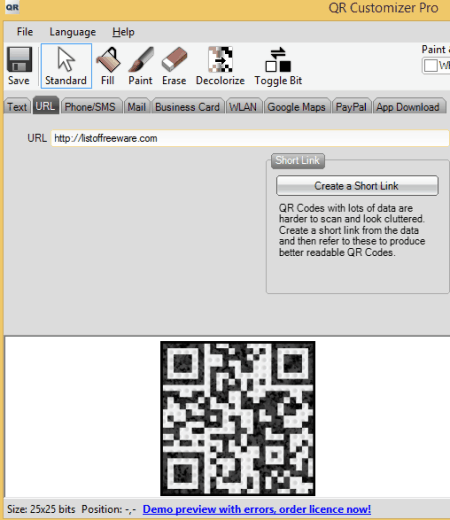Open the Language menu
This screenshot has height=520, width=450.
click(x=73, y=32)
